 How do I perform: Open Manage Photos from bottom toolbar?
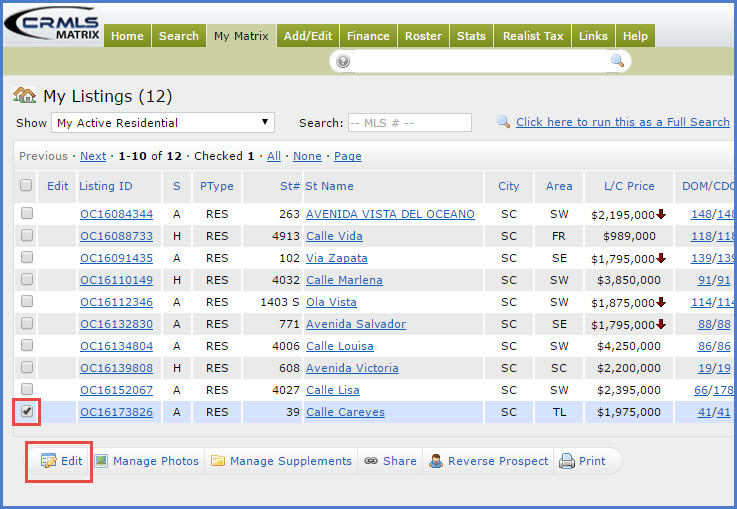point(147,461)
